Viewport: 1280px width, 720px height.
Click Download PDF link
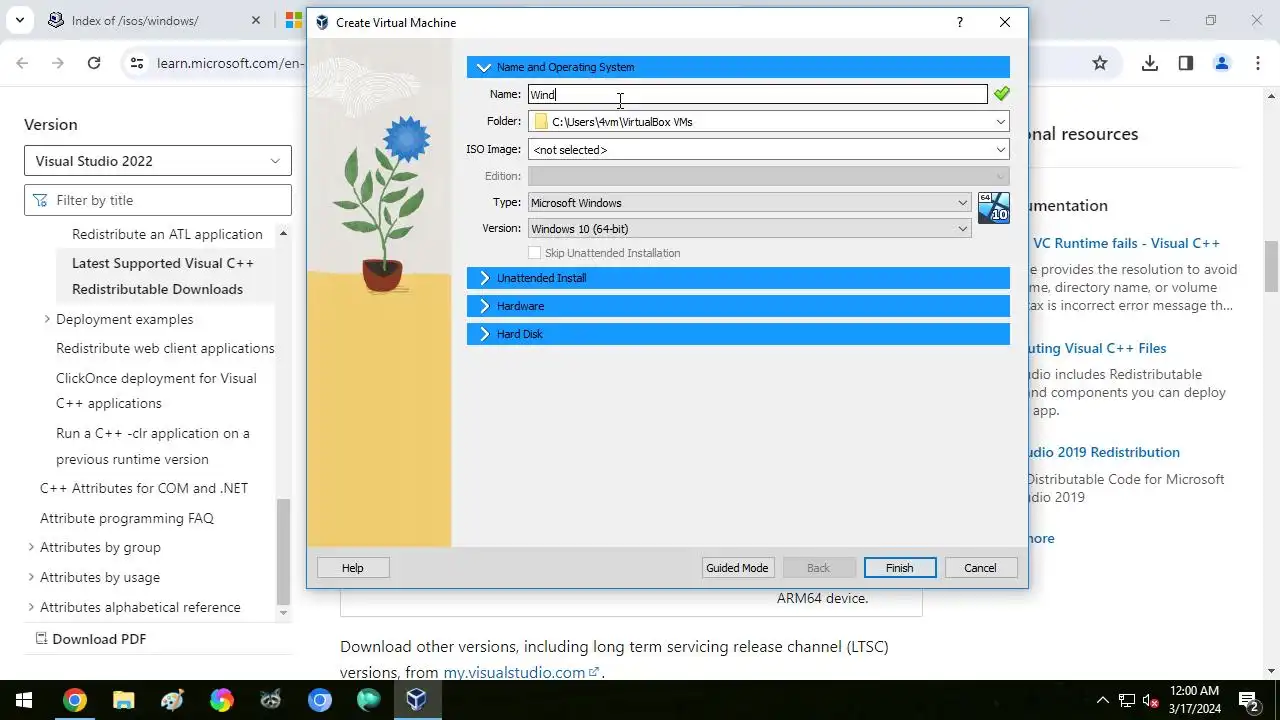pyautogui.click(x=91, y=639)
